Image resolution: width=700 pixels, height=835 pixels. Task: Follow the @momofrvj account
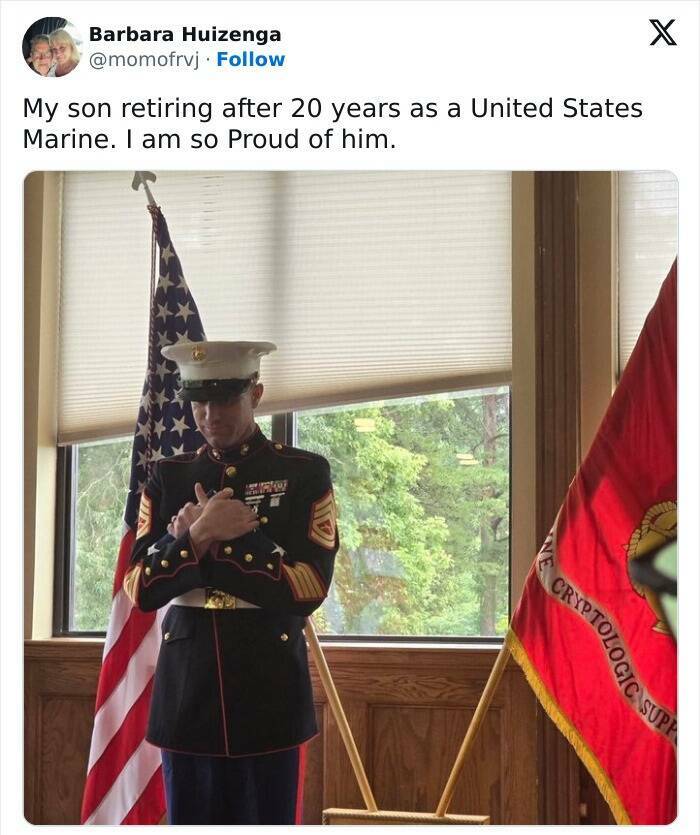tap(251, 60)
